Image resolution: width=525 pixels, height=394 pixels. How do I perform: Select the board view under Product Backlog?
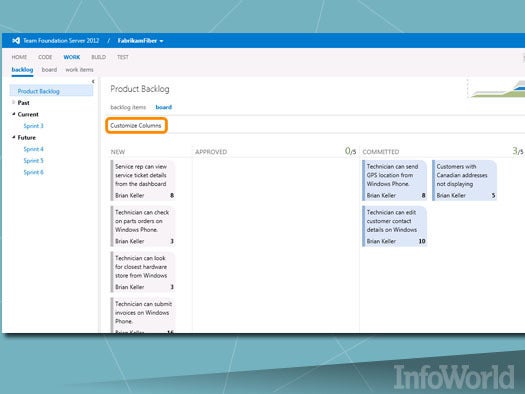tap(164, 107)
